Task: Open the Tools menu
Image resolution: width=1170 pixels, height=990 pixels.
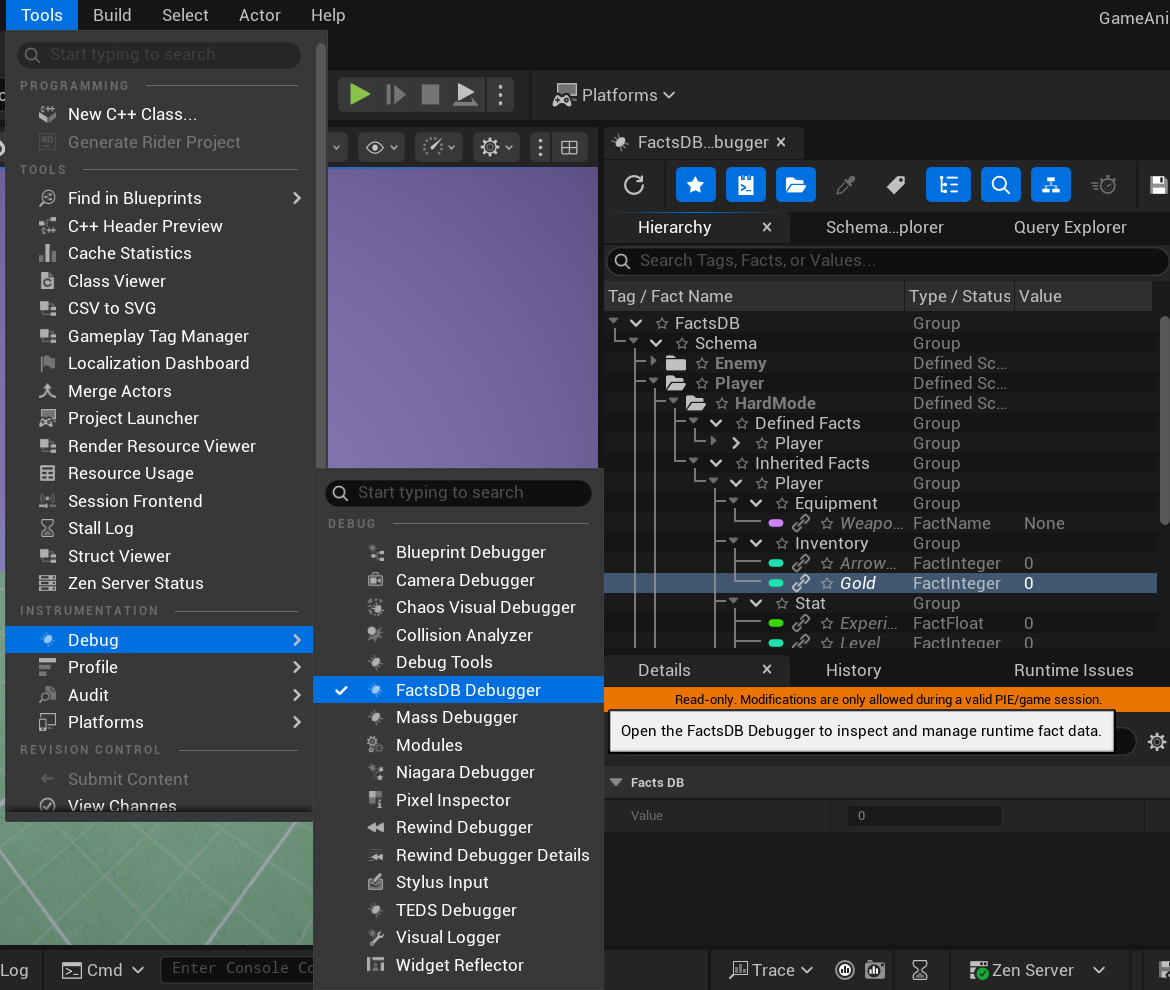Action: (x=42, y=15)
